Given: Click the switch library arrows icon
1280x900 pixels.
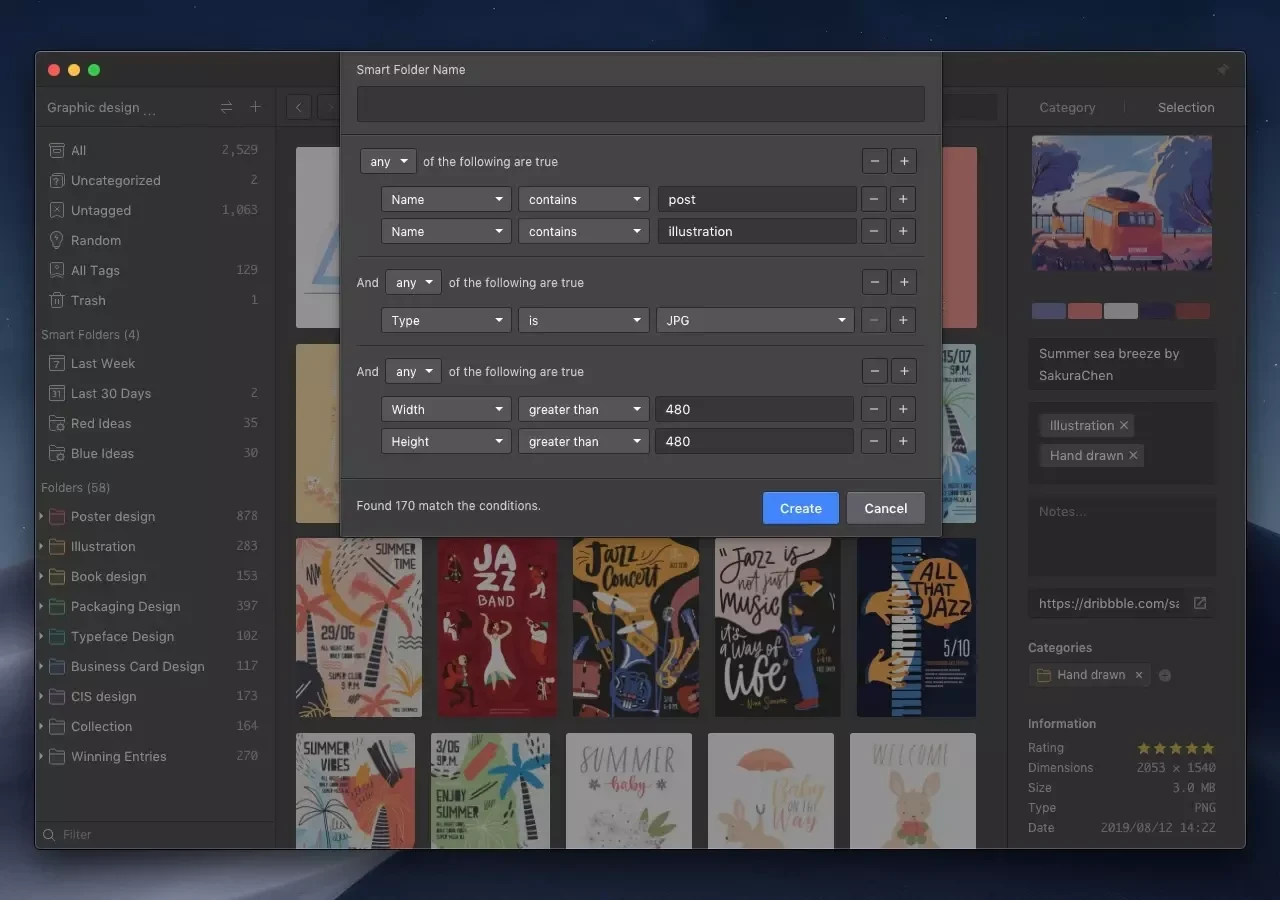Looking at the screenshot, I should click(x=226, y=107).
